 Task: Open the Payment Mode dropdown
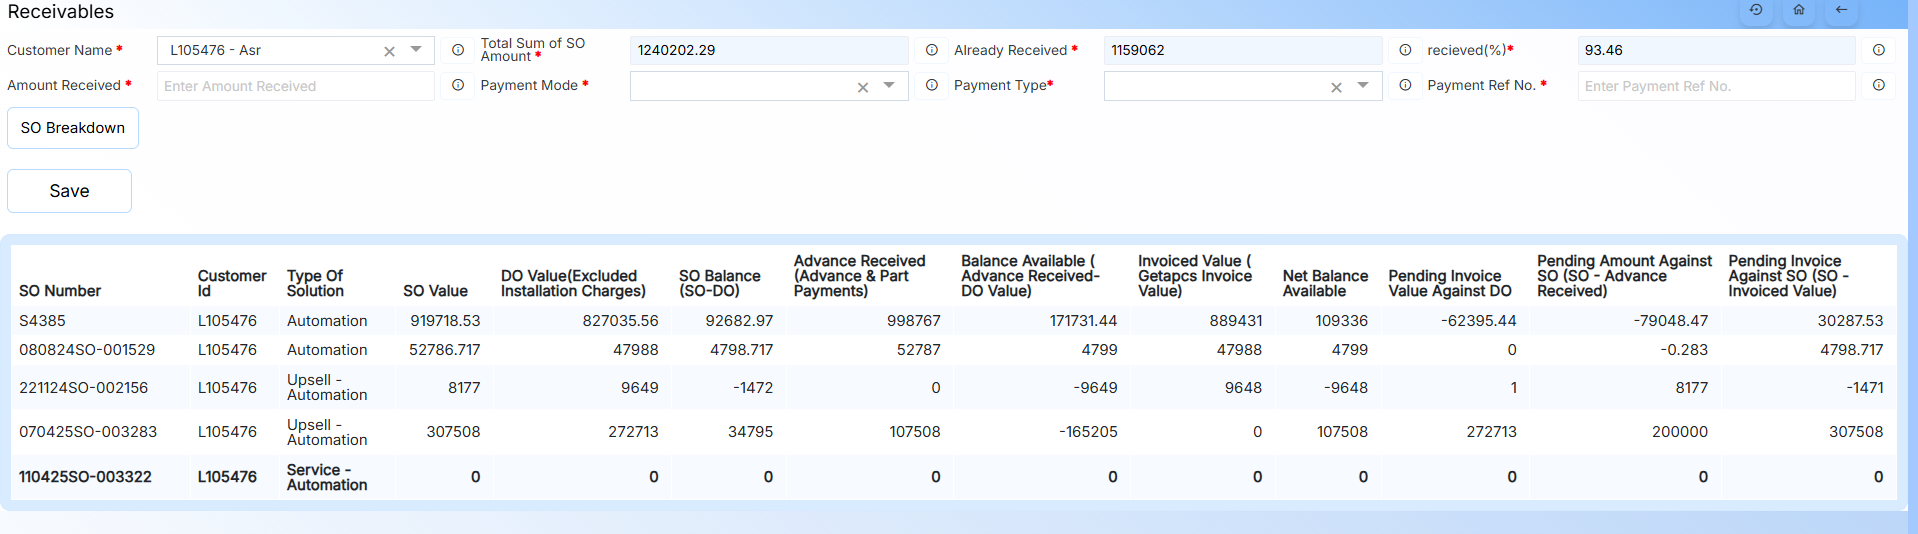coord(889,86)
